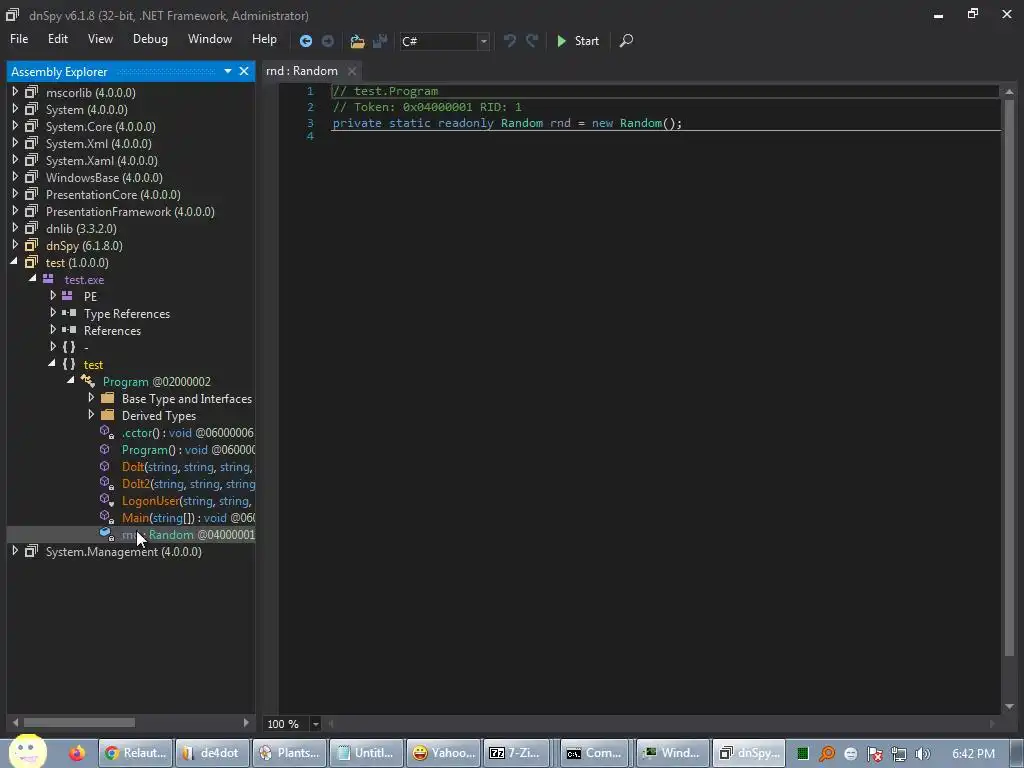The image size is (1024, 768).
Task: Open the 7-Zi... taskbar button
Action: point(517,753)
